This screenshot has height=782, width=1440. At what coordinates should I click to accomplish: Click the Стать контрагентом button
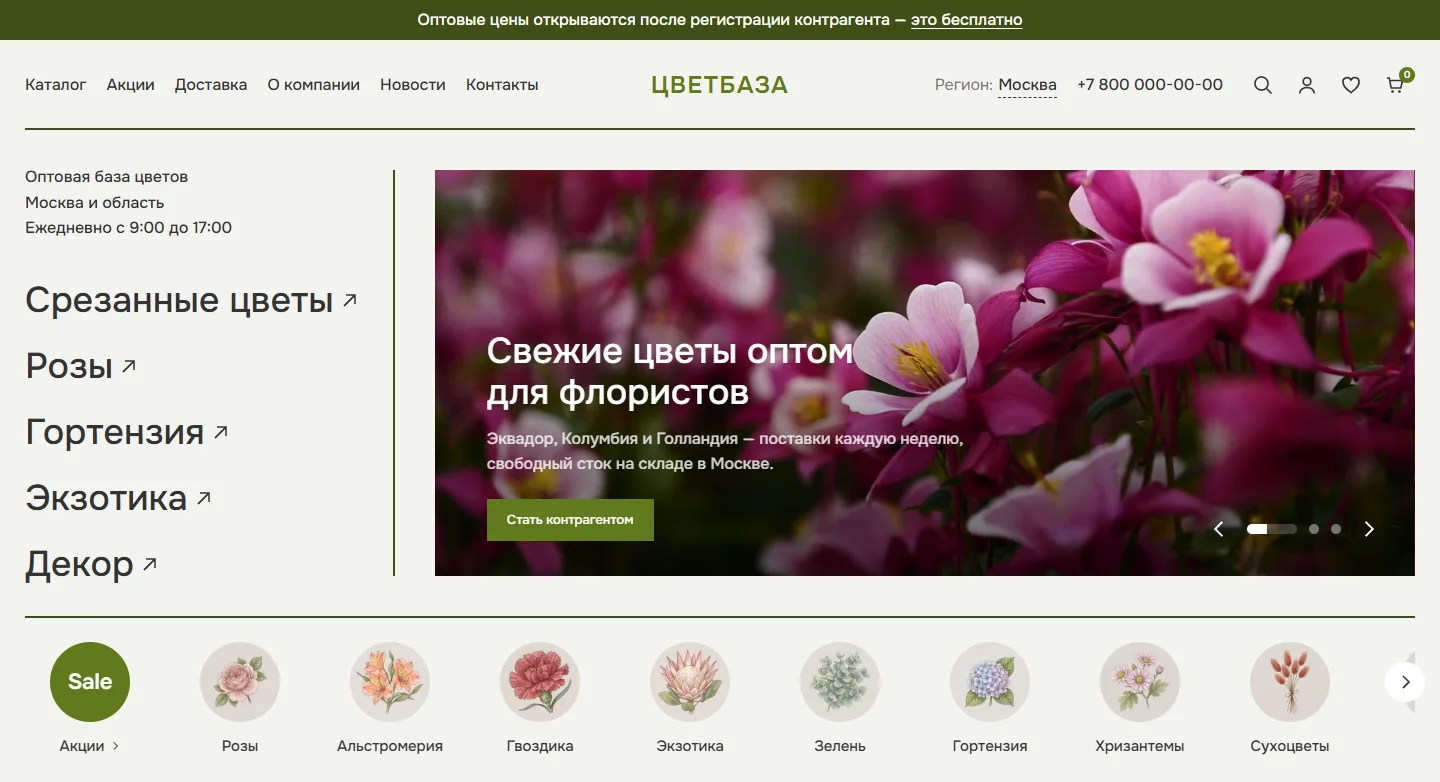click(570, 520)
